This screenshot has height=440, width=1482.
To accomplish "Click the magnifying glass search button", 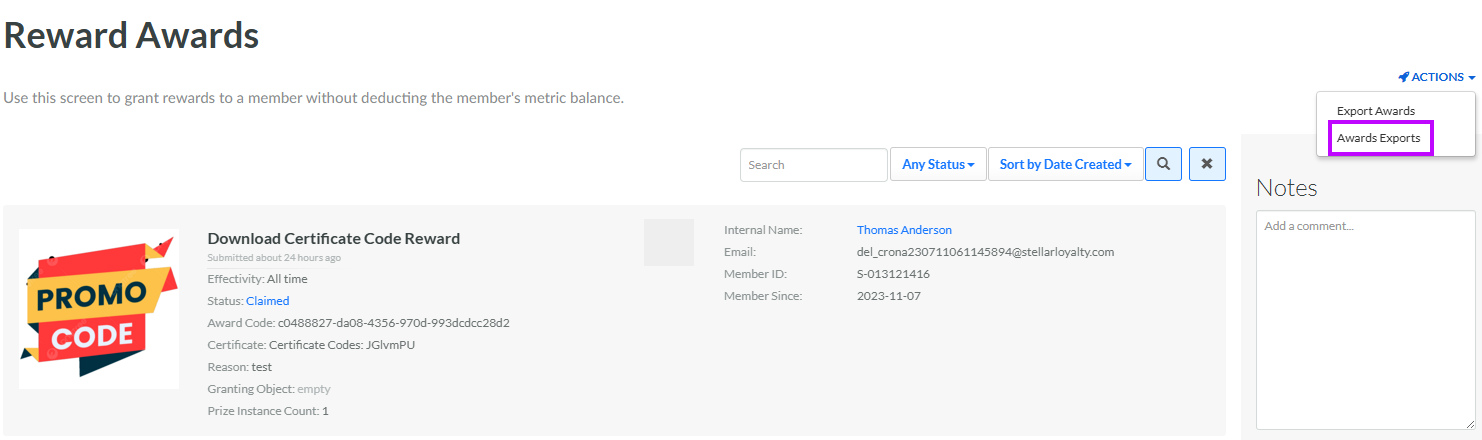I will pos(1163,164).
